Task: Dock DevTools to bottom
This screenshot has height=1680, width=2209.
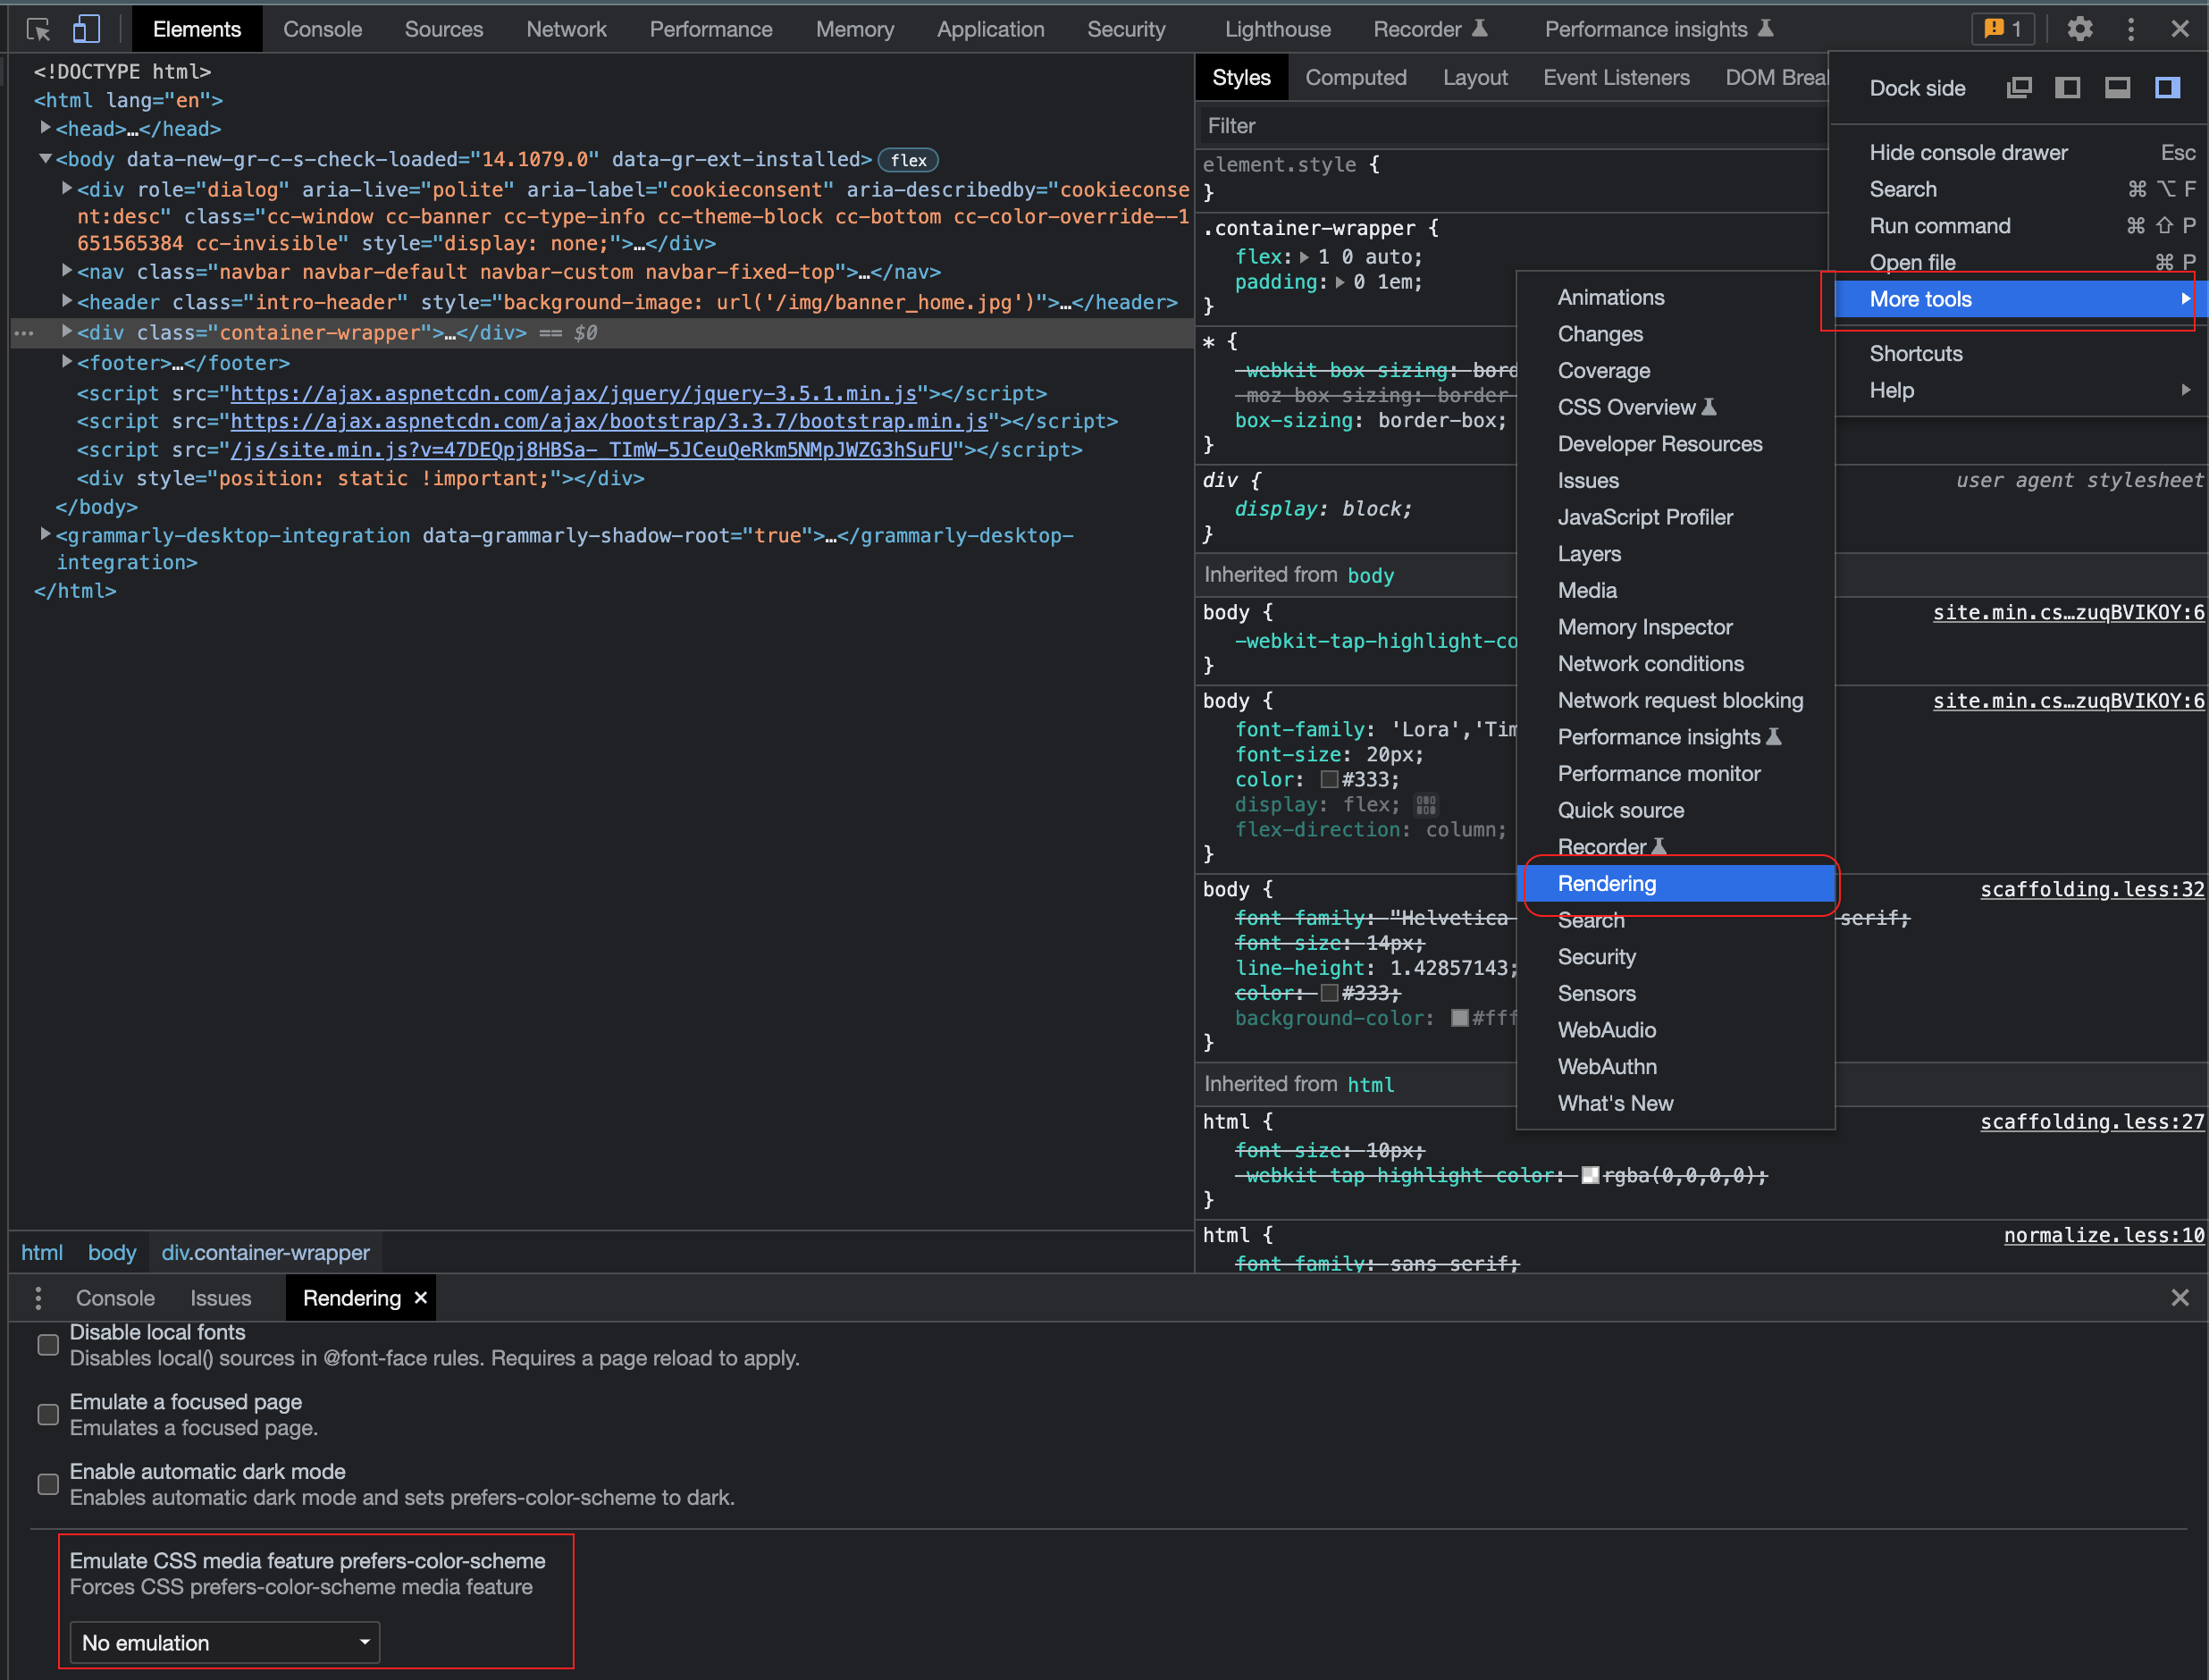Action: coord(2117,88)
